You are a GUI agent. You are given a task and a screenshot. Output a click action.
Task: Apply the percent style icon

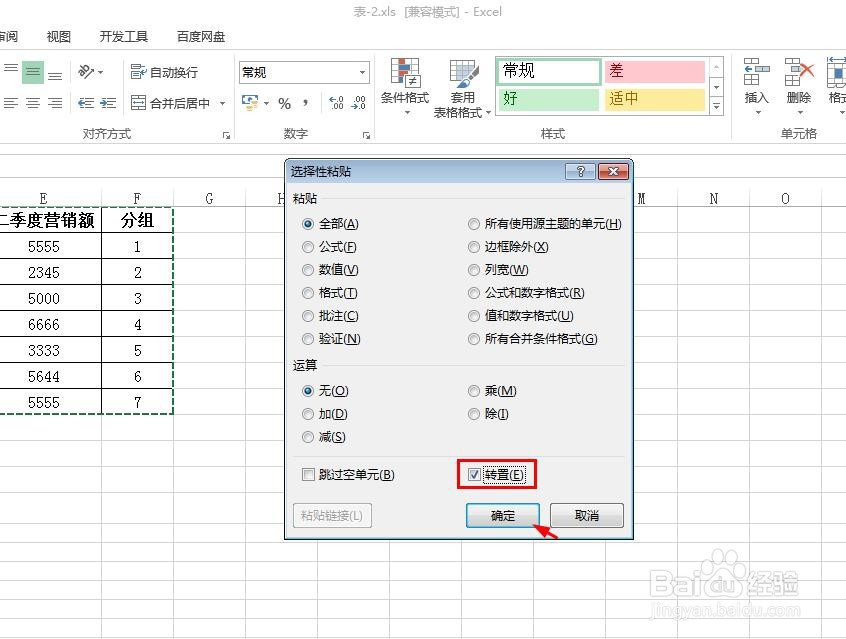[287, 102]
